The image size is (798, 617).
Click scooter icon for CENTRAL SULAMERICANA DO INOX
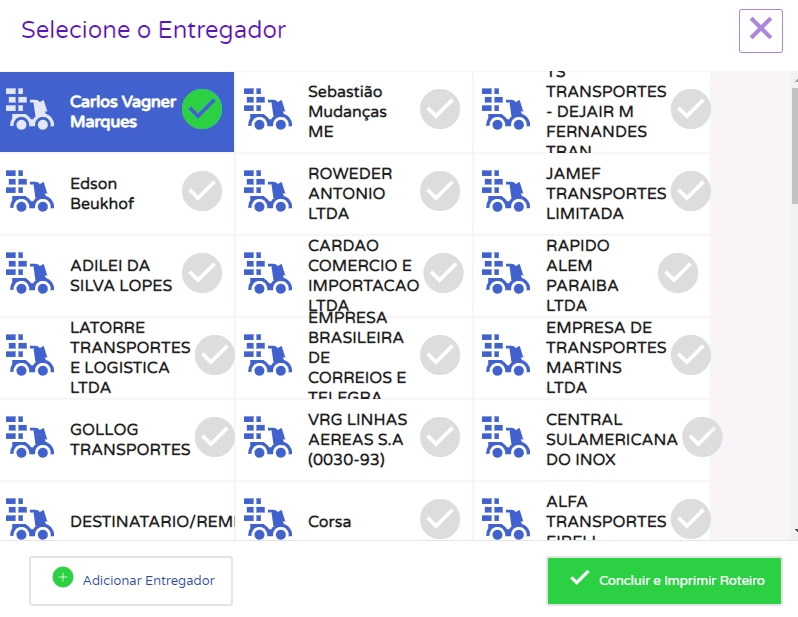[x=506, y=437]
